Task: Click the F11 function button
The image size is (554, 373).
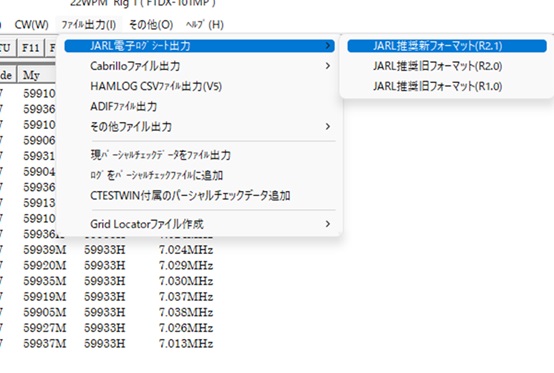Action: click(x=31, y=47)
